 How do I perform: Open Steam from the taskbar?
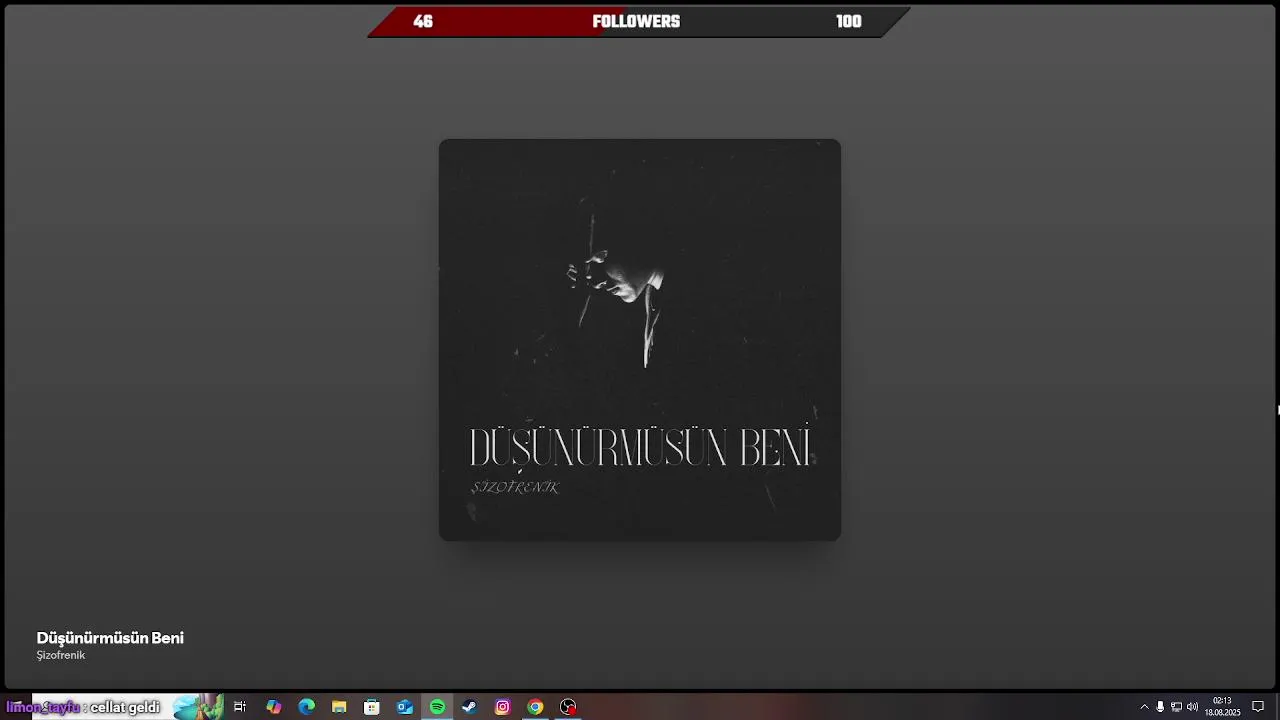pyautogui.click(x=470, y=707)
